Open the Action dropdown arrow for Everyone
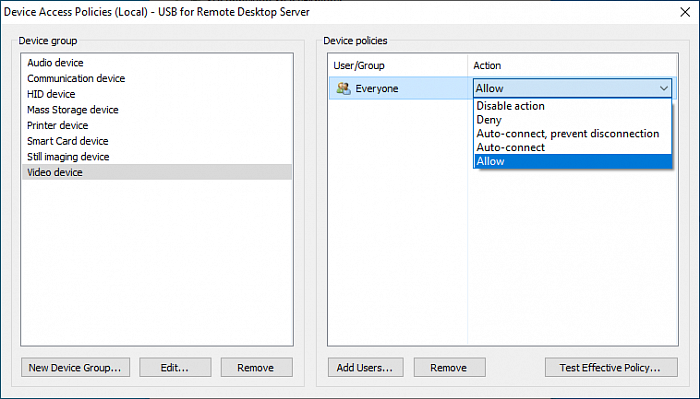Image resolution: width=700 pixels, height=399 pixels. tap(664, 88)
